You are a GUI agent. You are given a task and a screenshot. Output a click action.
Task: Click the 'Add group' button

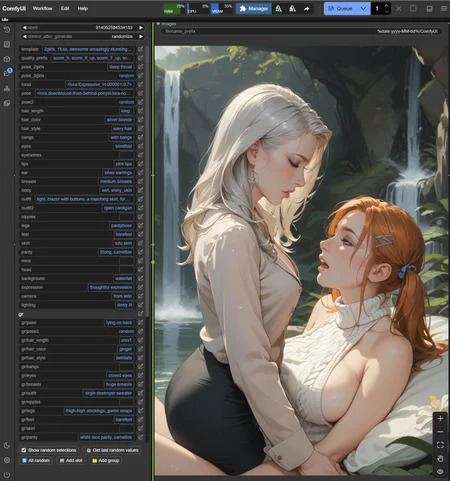(x=106, y=461)
